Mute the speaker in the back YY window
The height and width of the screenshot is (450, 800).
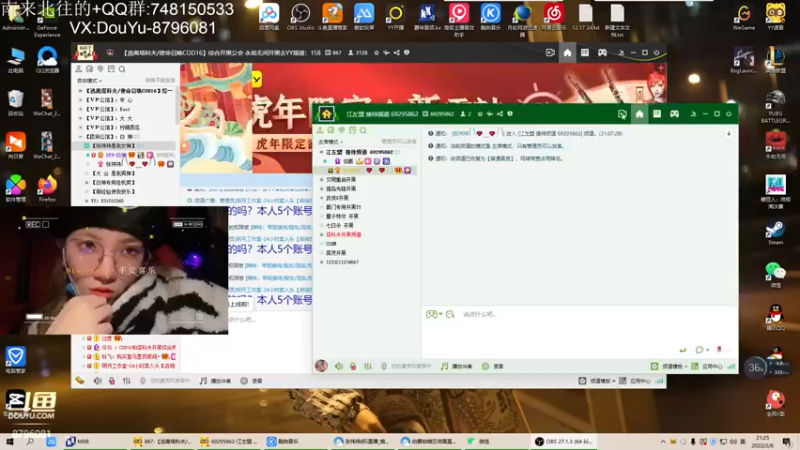click(x=98, y=381)
